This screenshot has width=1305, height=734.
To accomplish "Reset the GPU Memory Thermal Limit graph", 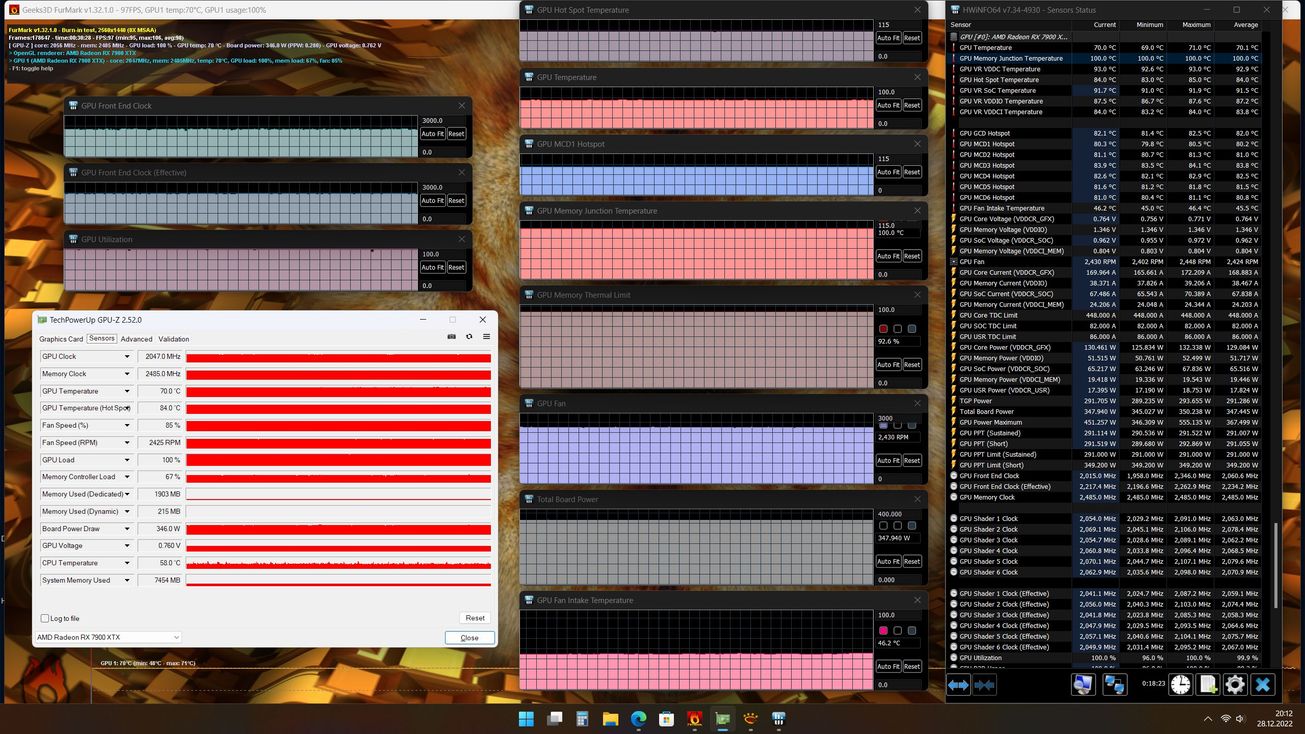I will [912, 365].
